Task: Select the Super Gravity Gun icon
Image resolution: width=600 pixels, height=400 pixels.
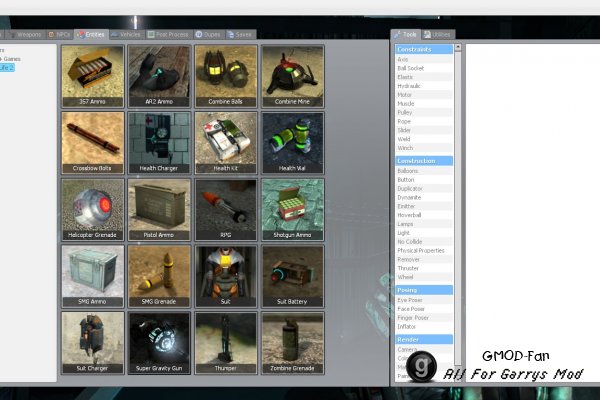Action: (159, 343)
